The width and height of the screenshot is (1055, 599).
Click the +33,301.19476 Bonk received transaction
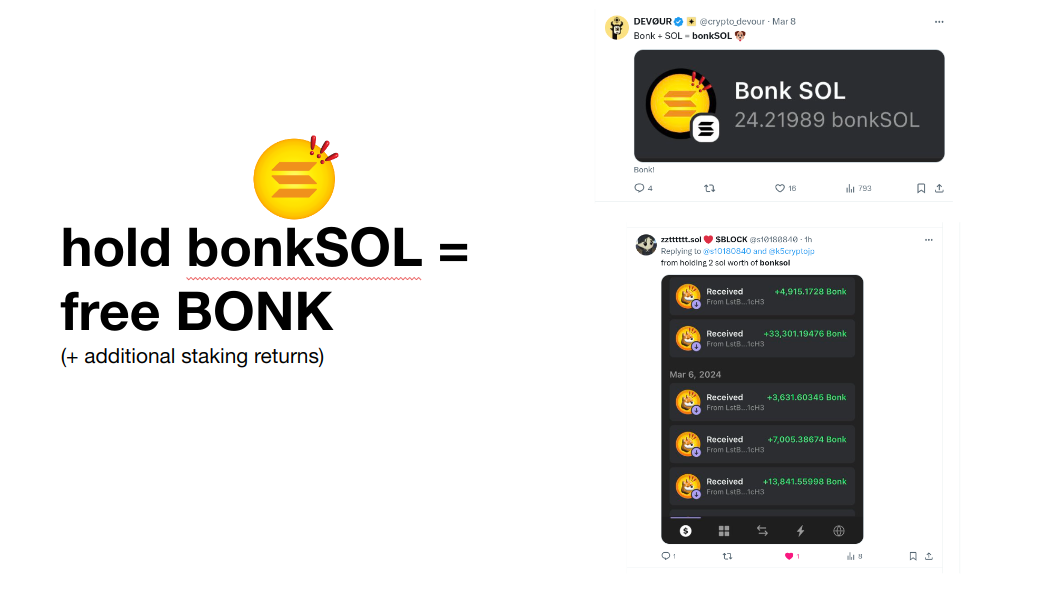point(762,339)
